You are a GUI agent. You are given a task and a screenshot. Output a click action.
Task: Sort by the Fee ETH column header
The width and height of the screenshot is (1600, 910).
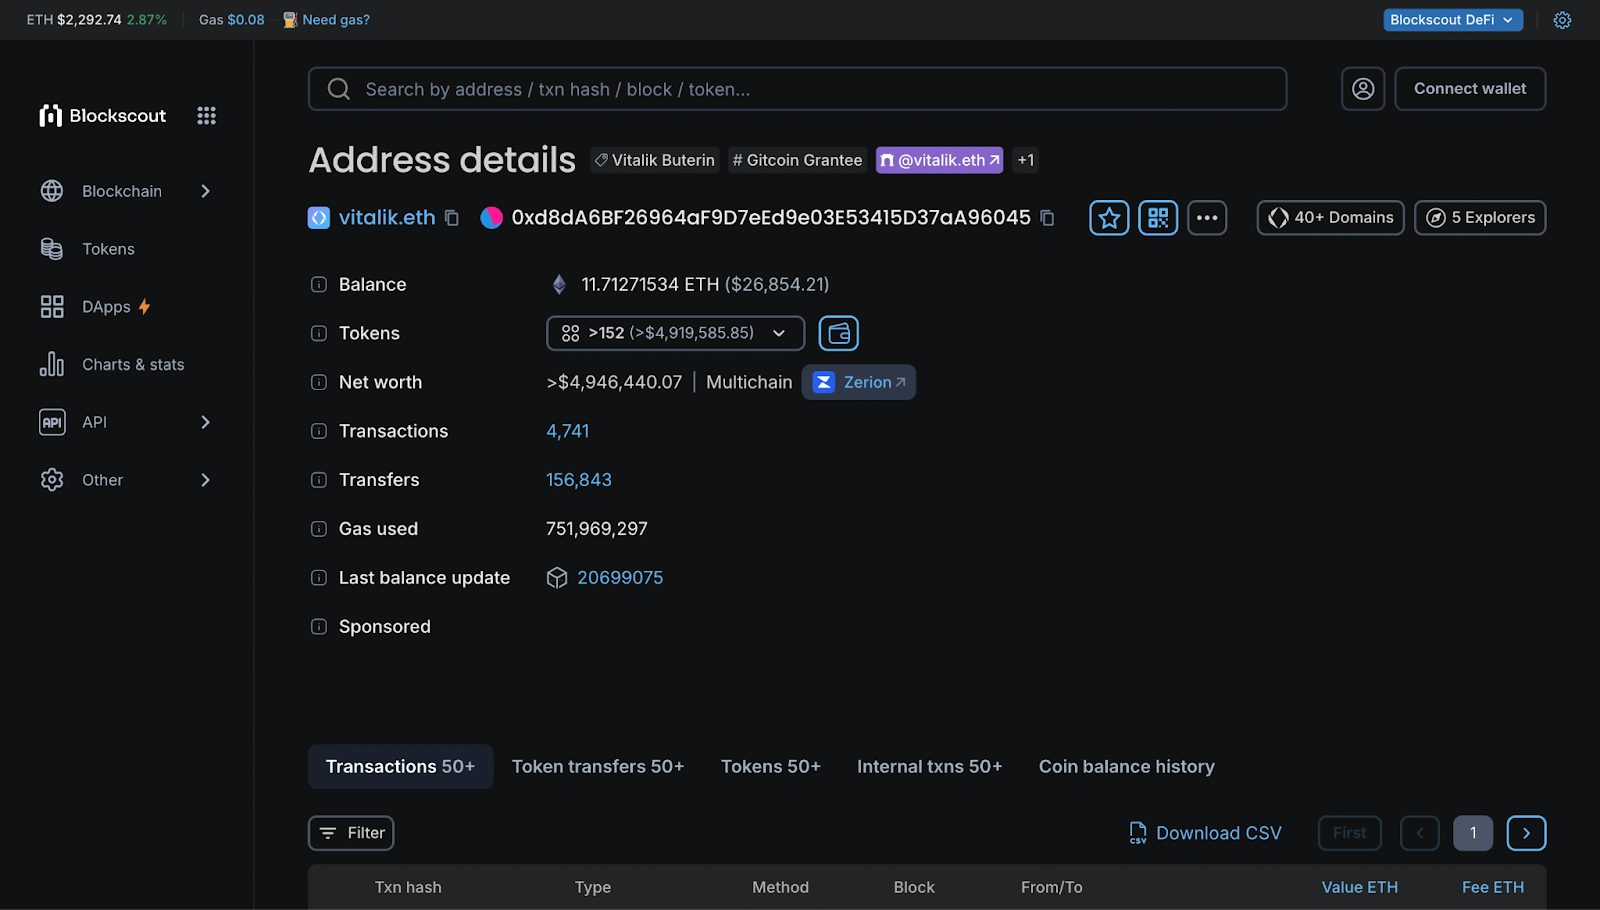(x=1493, y=888)
